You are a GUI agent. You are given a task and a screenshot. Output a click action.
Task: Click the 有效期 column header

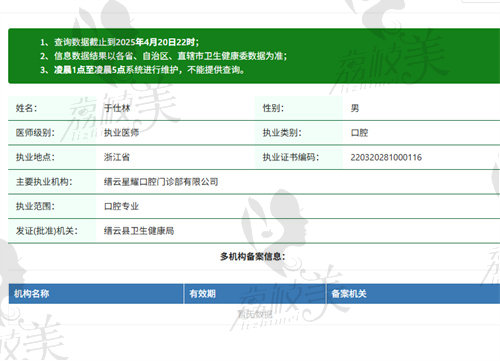(x=203, y=294)
